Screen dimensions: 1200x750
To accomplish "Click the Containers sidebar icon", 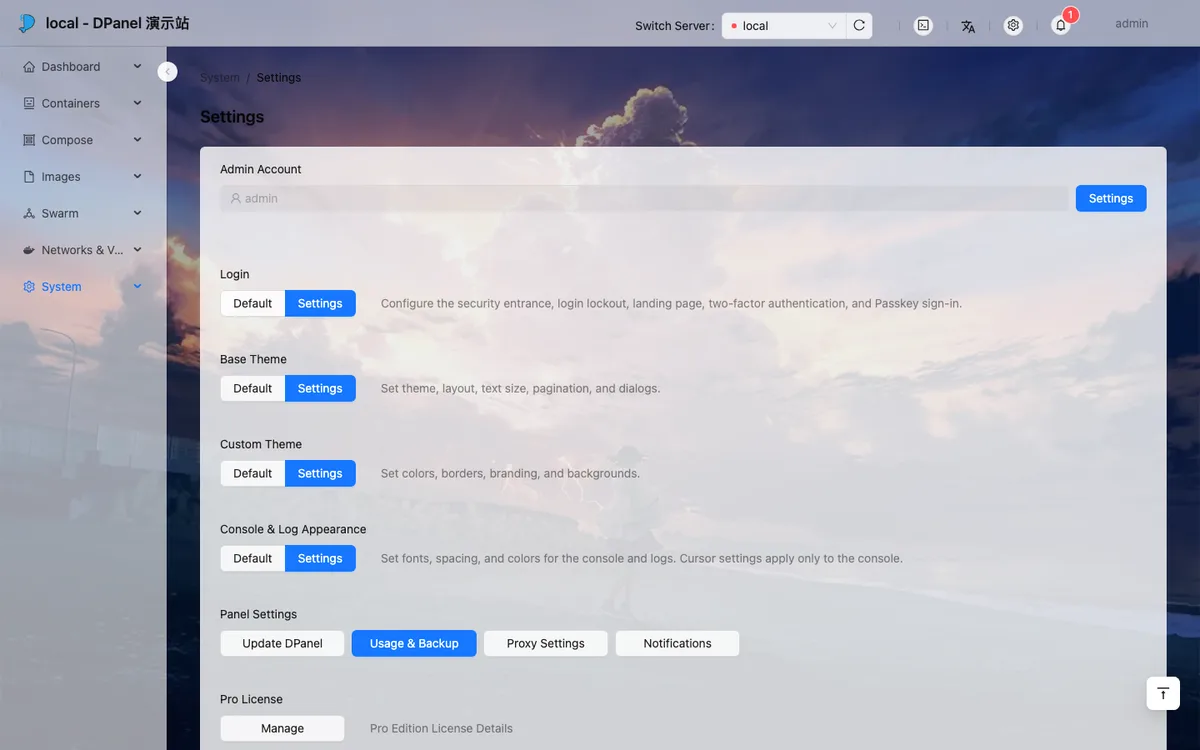I will pos(30,103).
